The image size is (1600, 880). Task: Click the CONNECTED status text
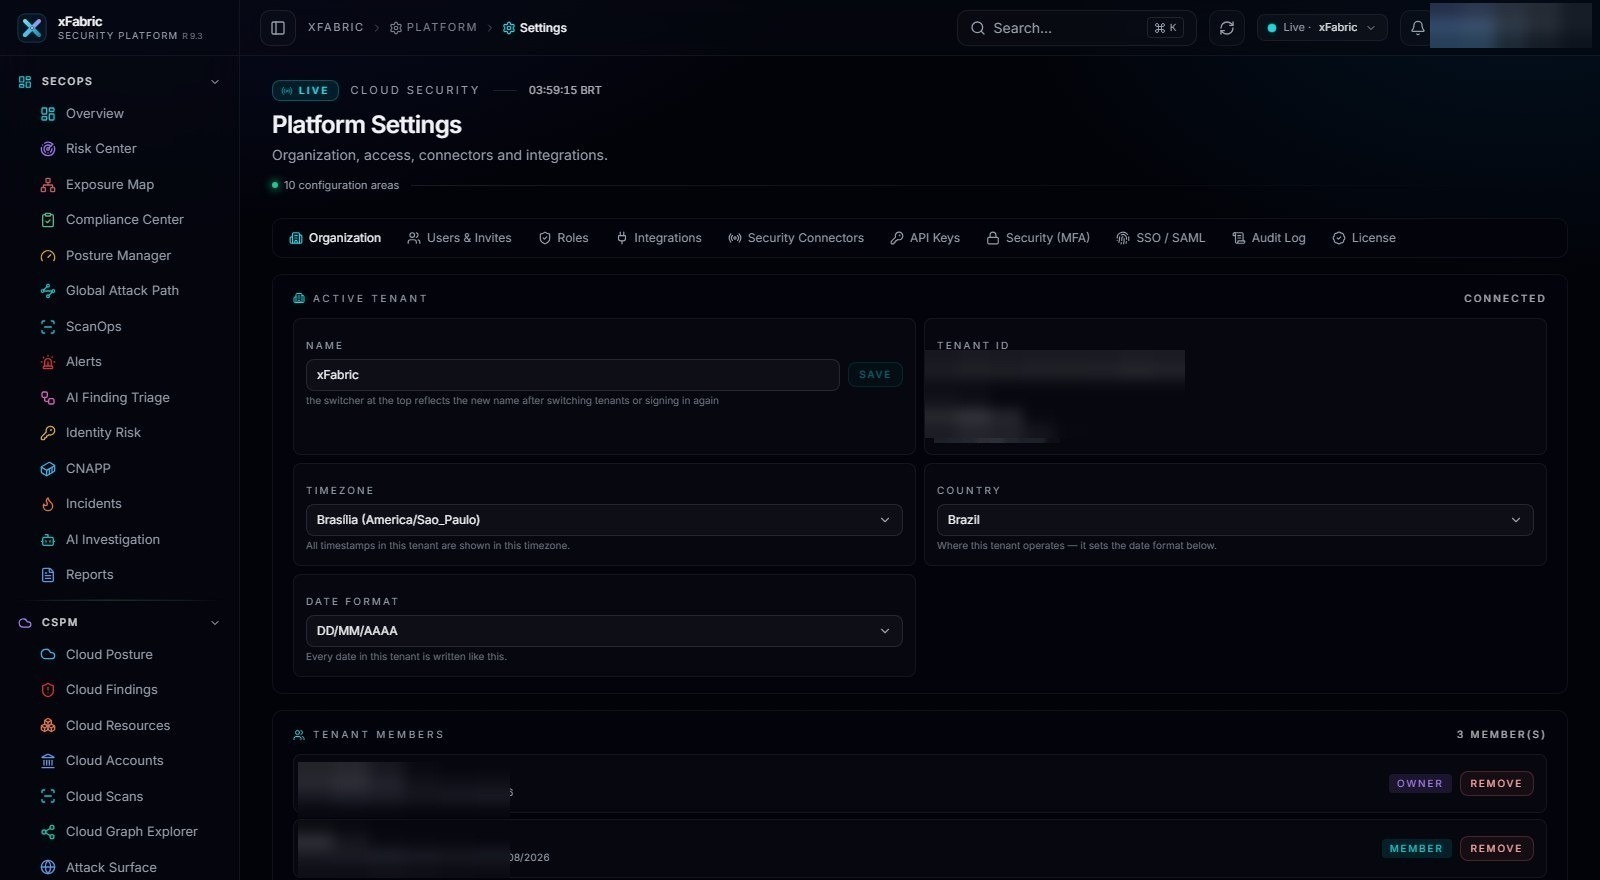click(1505, 299)
